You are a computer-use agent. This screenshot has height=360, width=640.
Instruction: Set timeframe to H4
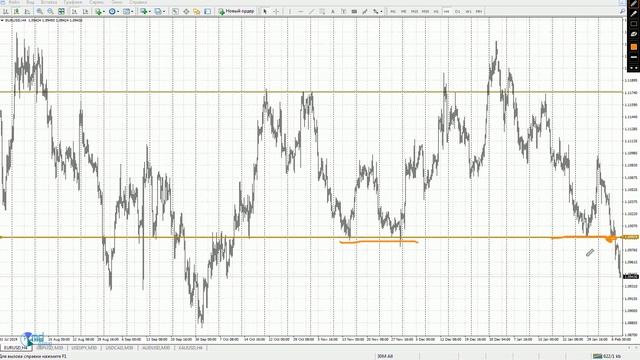click(447, 11)
